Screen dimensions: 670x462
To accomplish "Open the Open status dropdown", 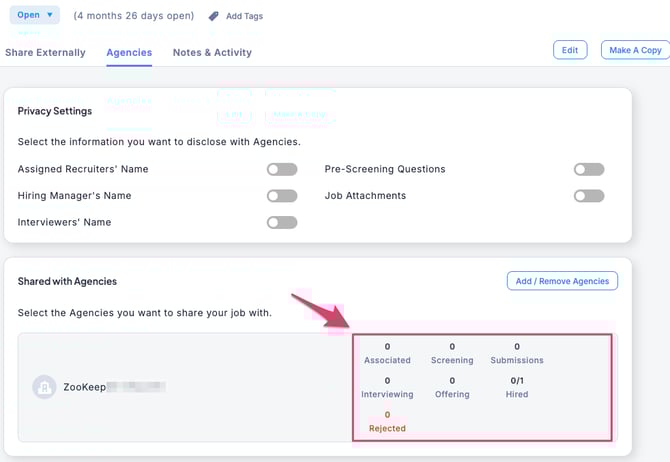I will point(35,15).
